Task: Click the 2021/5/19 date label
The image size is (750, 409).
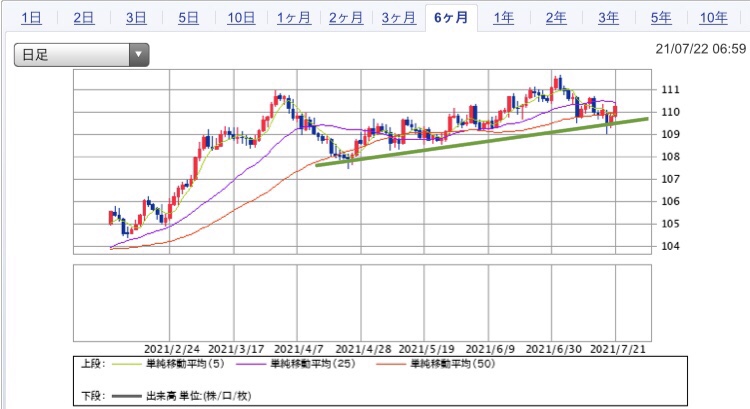Action: tap(426, 349)
